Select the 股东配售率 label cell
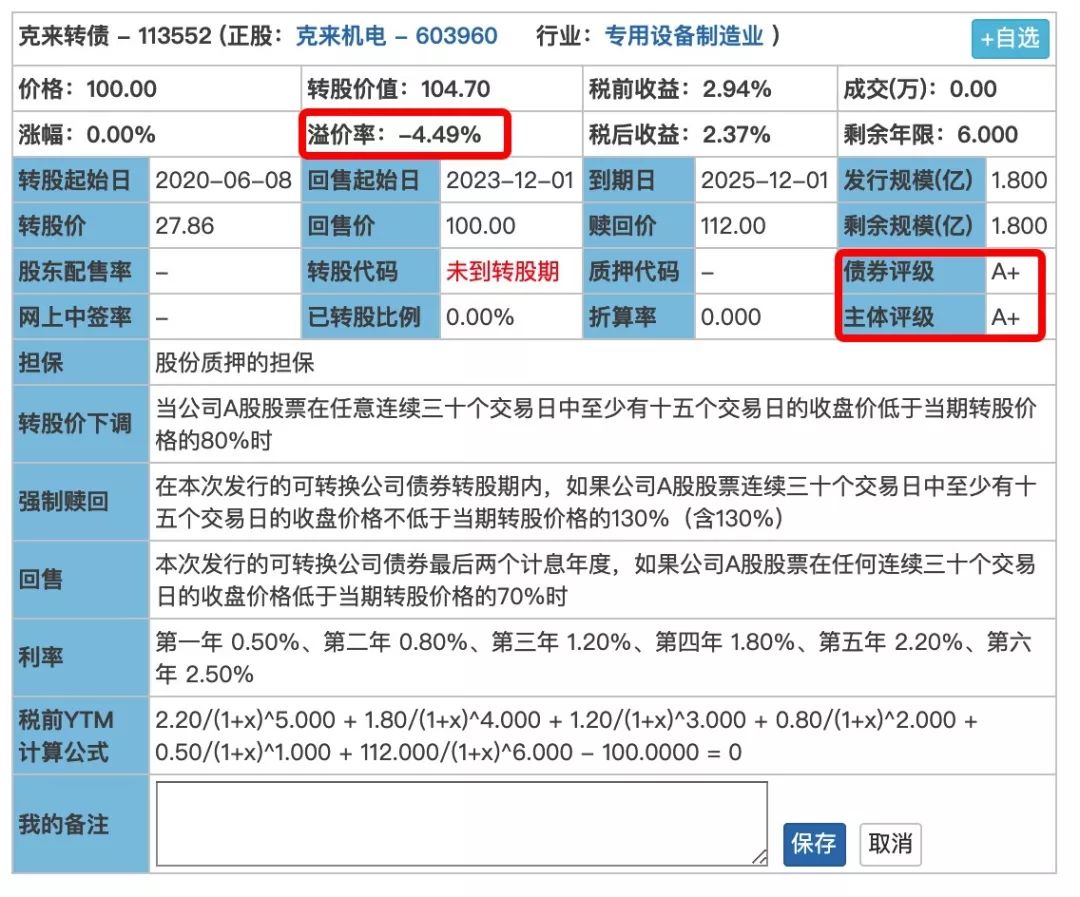The height and width of the screenshot is (897, 1080). pyautogui.click(x=81, y=271)
